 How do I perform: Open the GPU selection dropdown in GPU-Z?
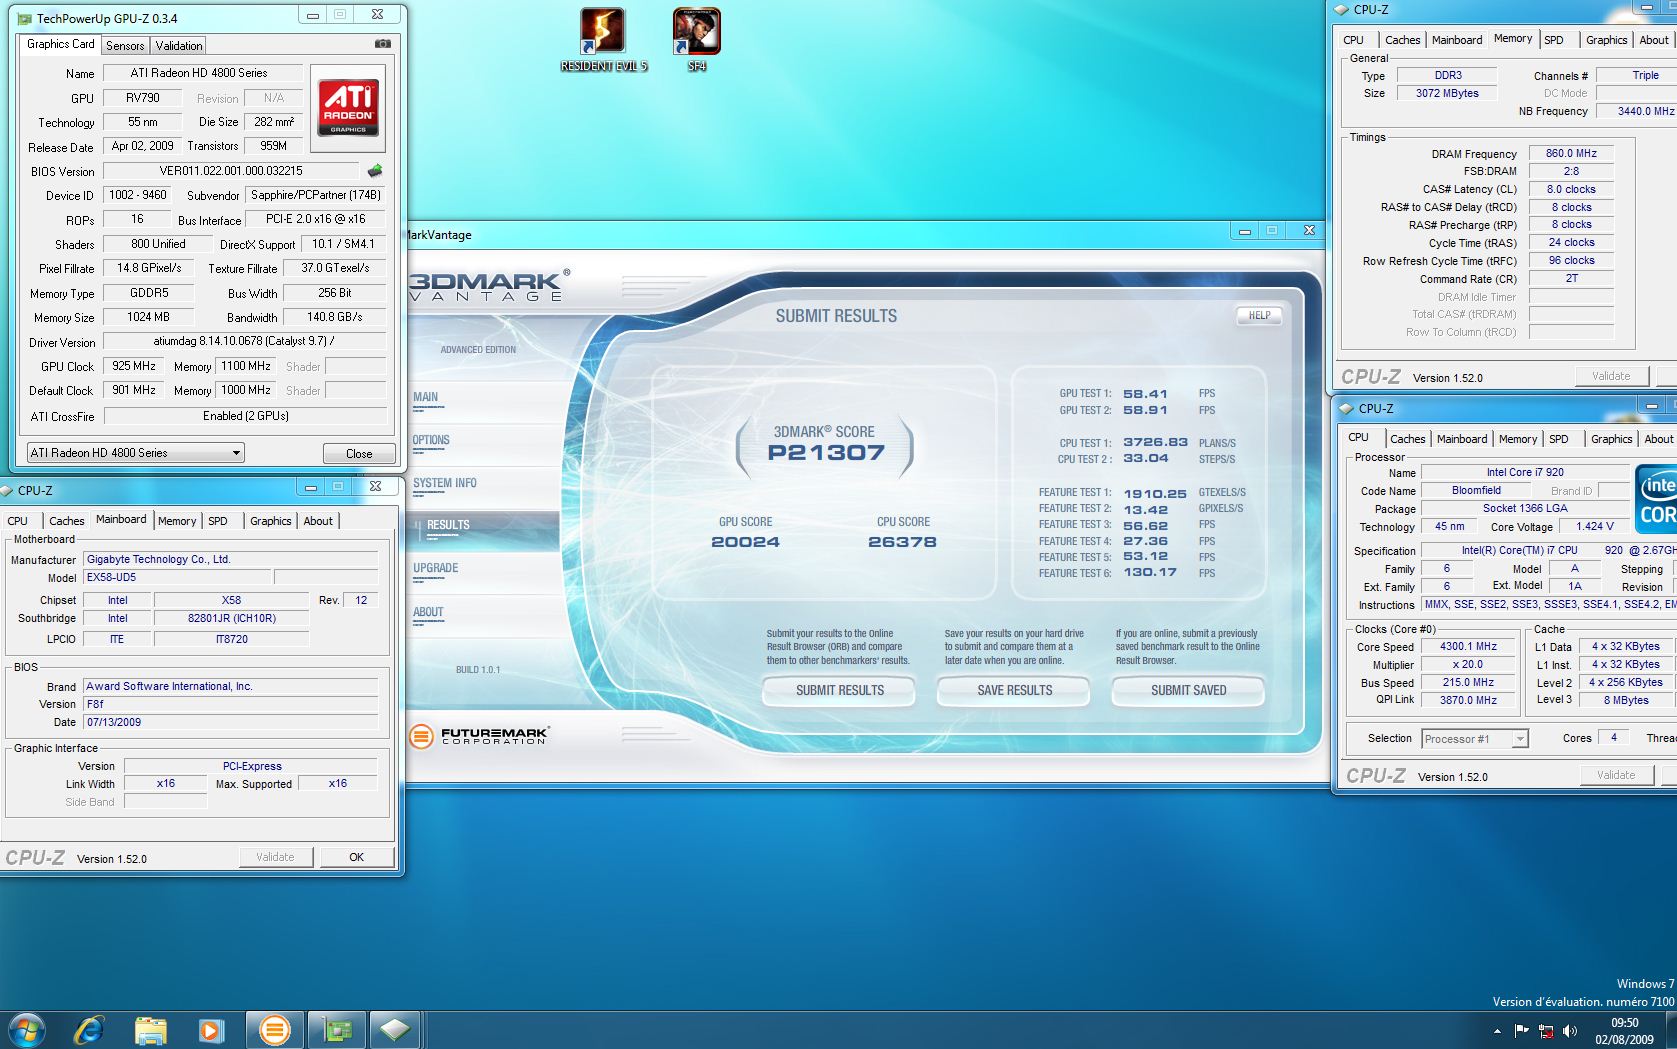click(x=135, y=453)
